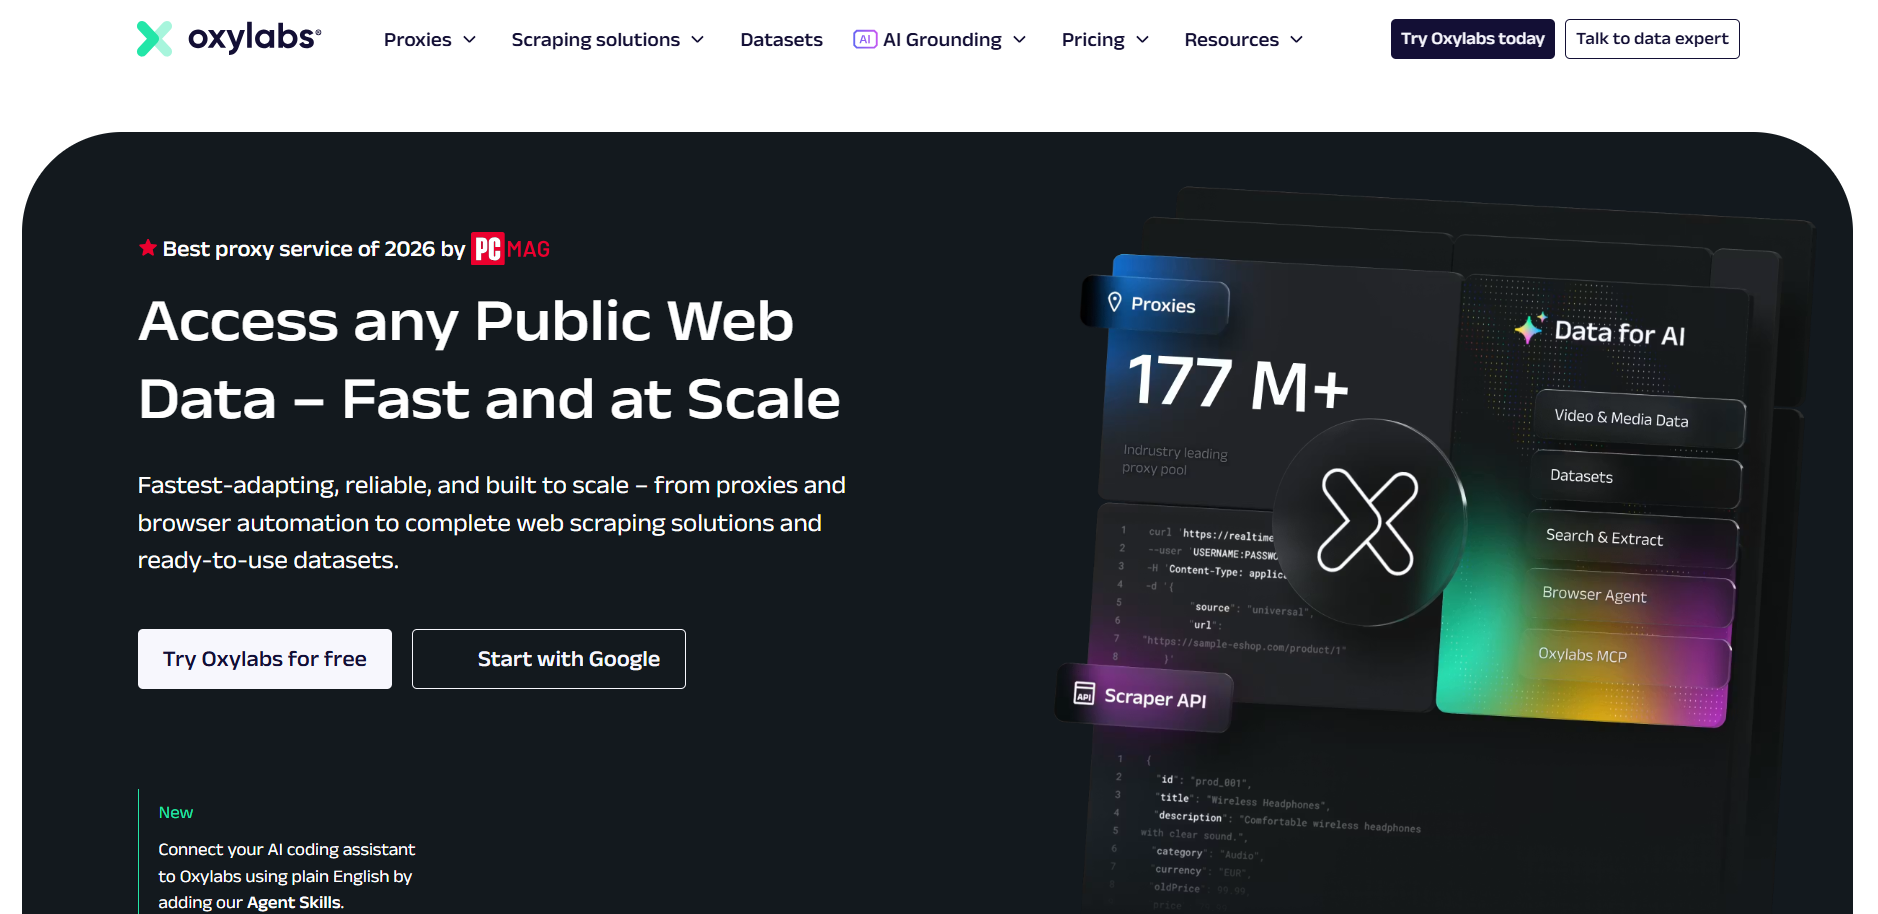Click the "Search & Extract" card
Viewport: 1878px width, 914px height.
(1633, 540)
